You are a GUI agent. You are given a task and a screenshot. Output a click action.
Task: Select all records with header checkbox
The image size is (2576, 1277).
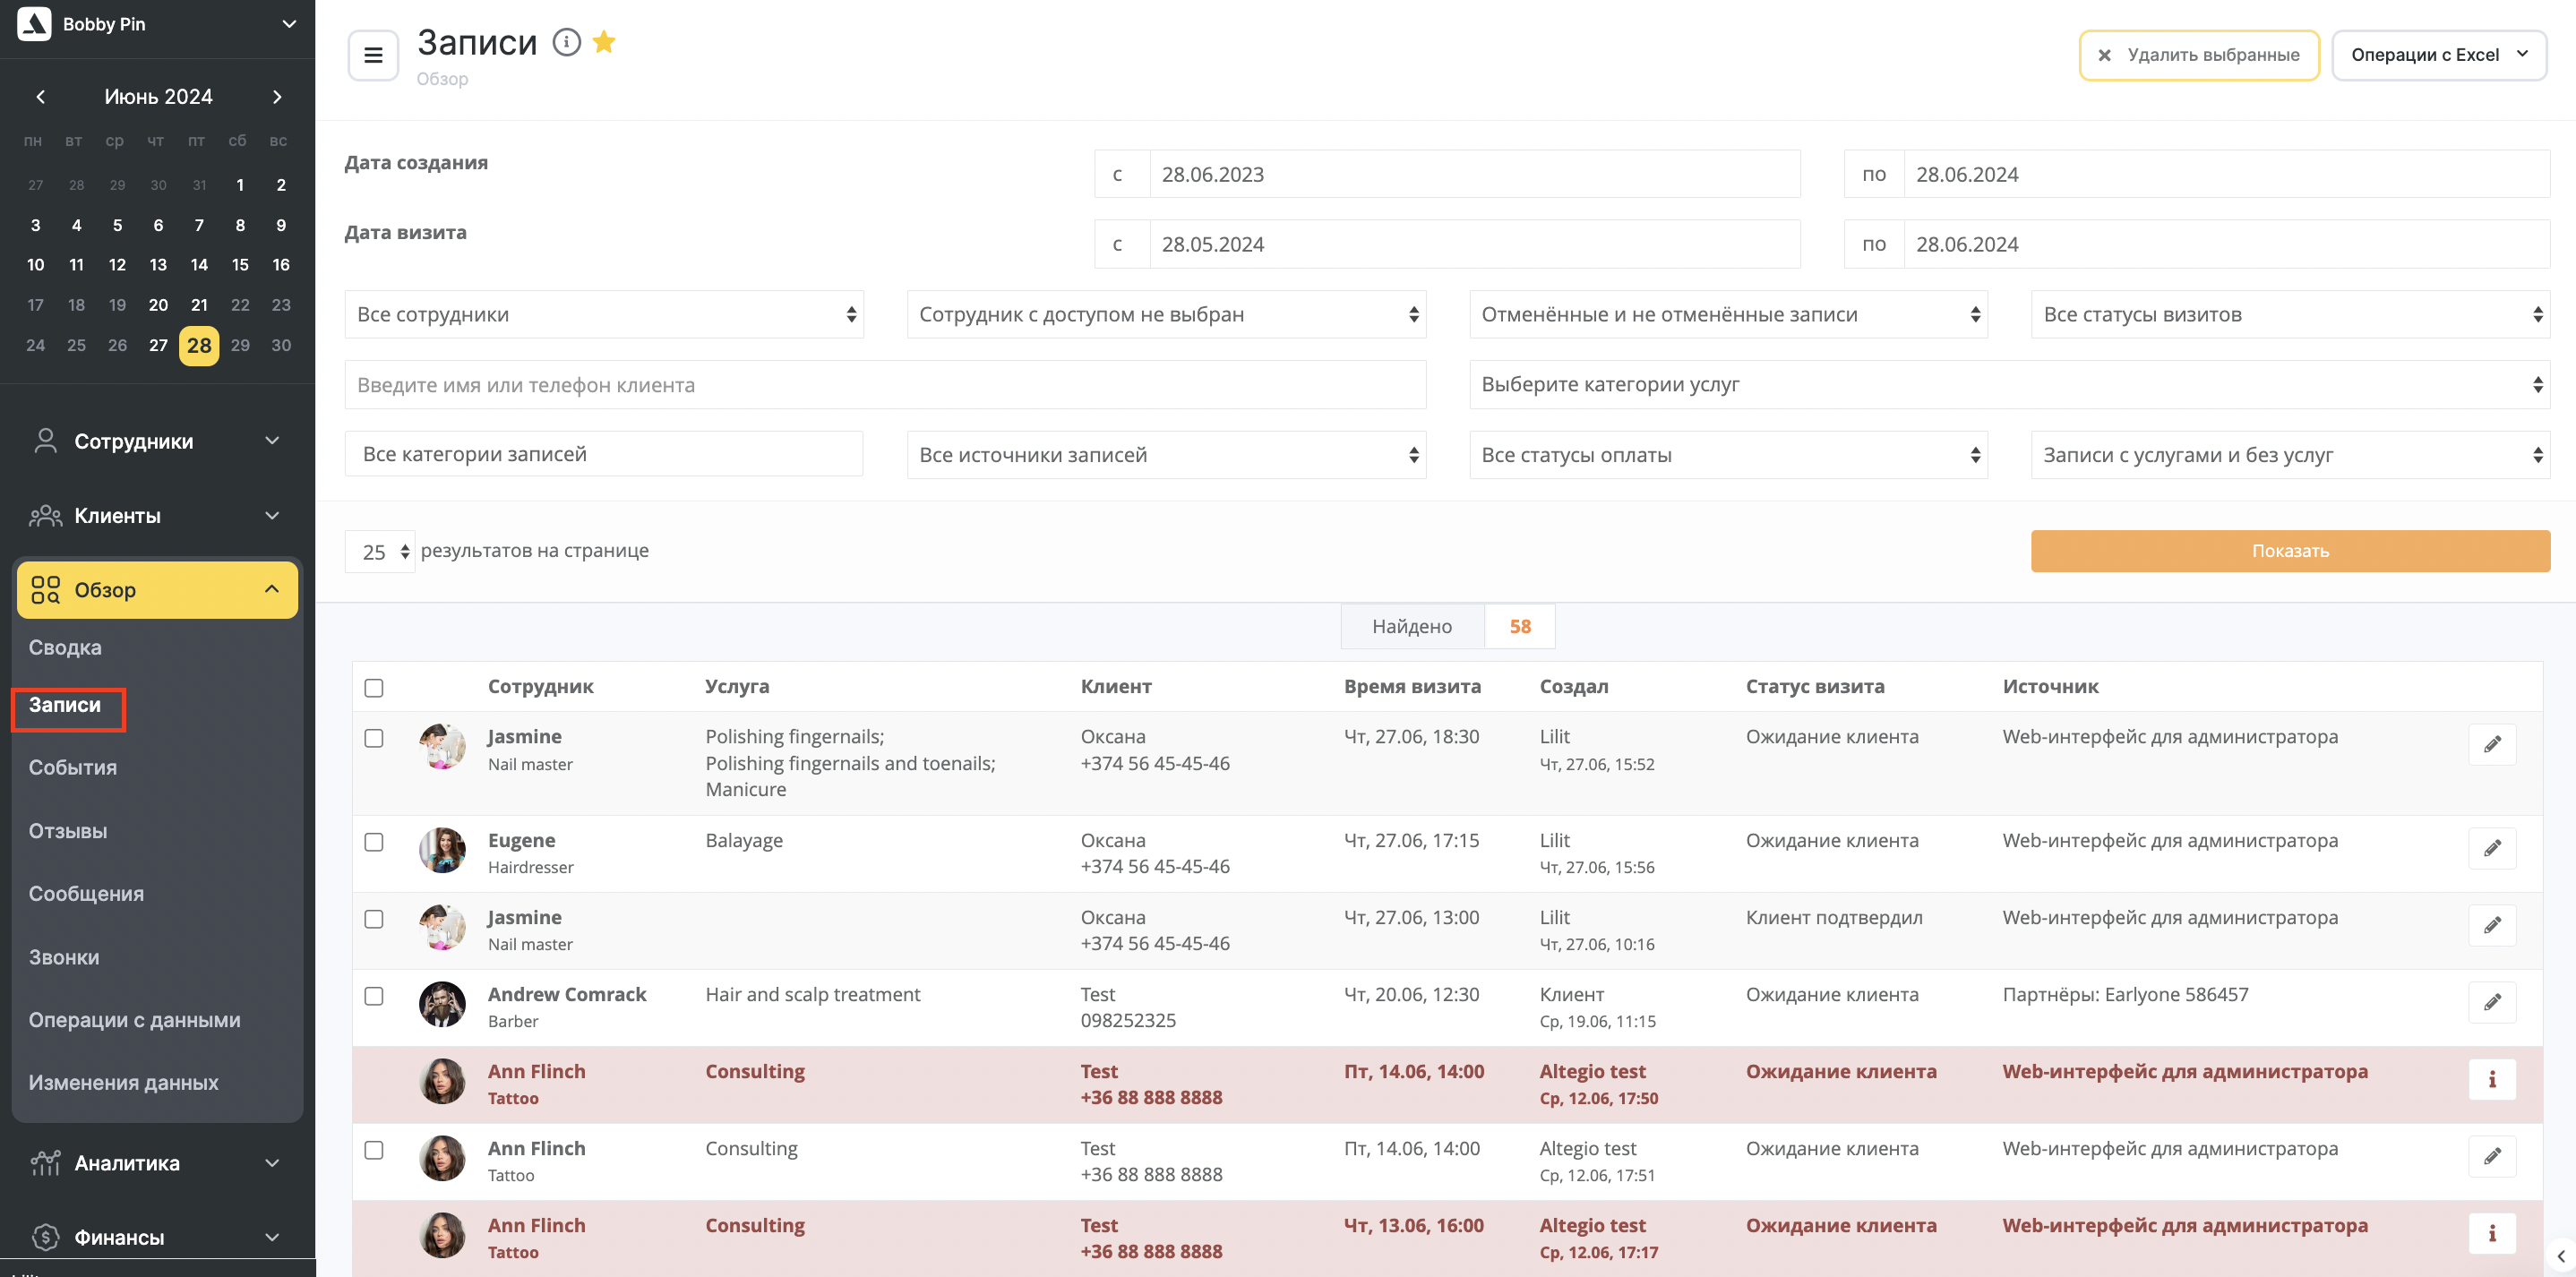click(374, 688)
